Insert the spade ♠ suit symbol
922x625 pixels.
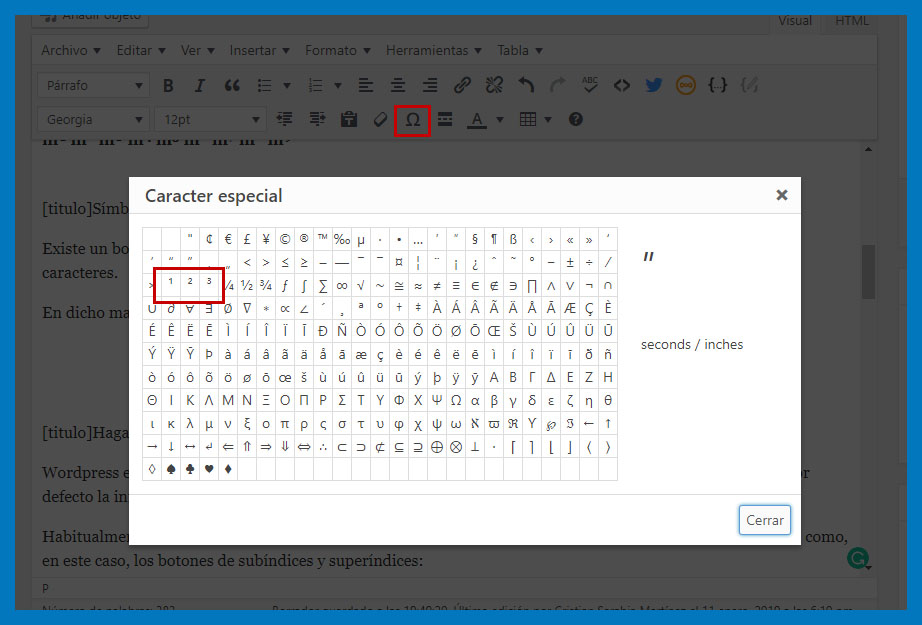[171, 470]
